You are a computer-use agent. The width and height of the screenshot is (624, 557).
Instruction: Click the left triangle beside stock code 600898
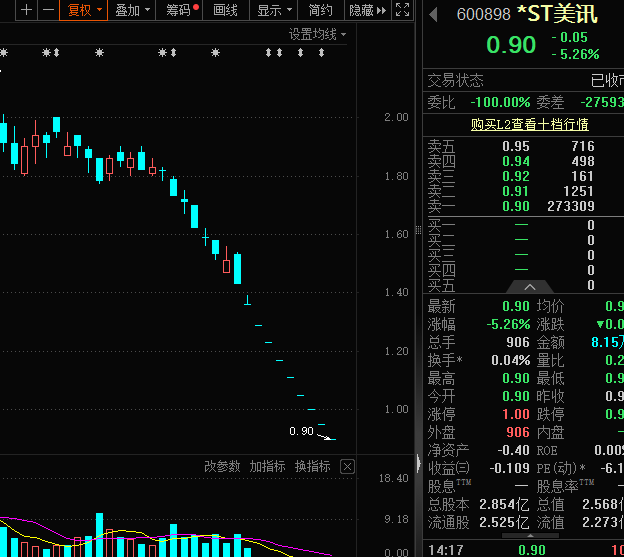[x=433, y=15]
